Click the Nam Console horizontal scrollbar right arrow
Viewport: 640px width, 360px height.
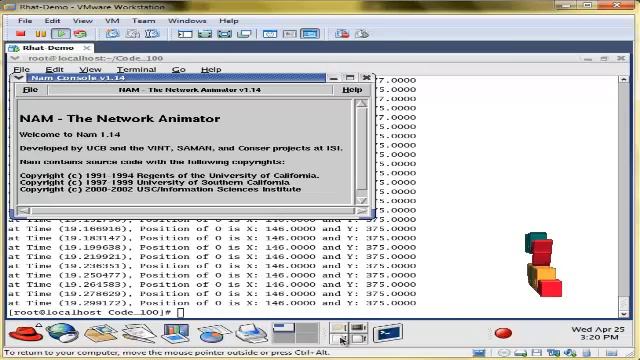coord(362,211)
